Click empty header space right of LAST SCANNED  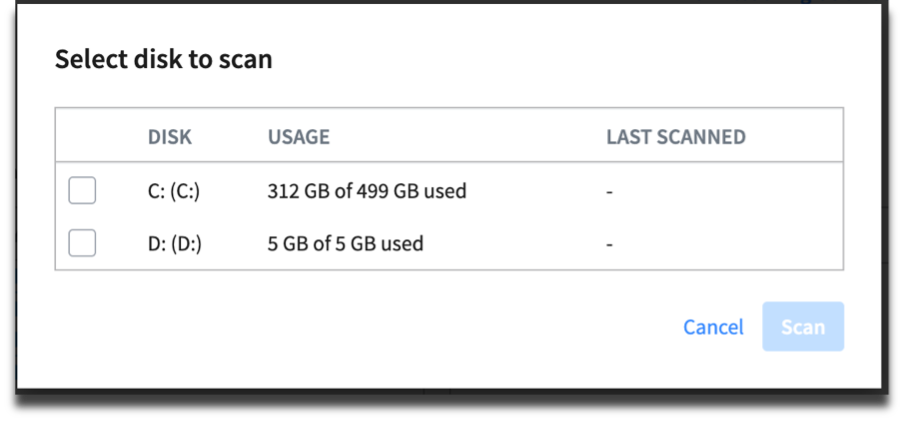click(800, 137)
